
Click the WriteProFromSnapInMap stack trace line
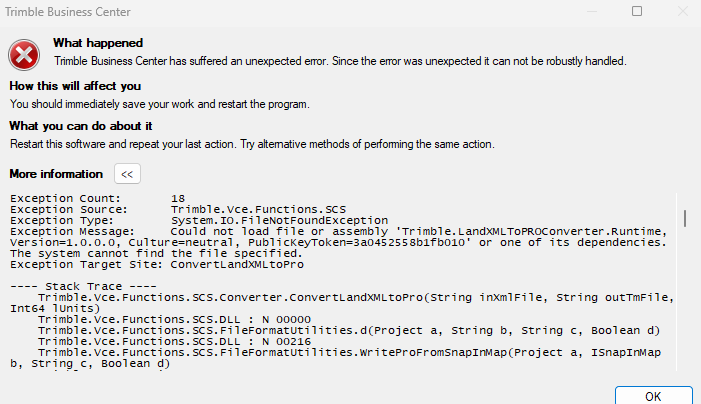(350, 352)
